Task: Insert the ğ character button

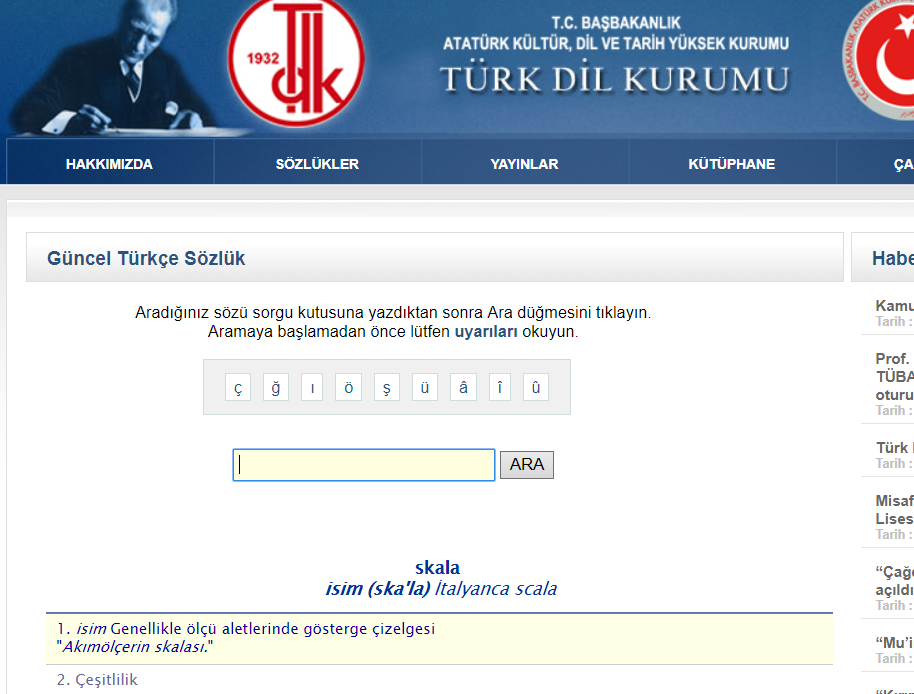Action: coord(276,387)
